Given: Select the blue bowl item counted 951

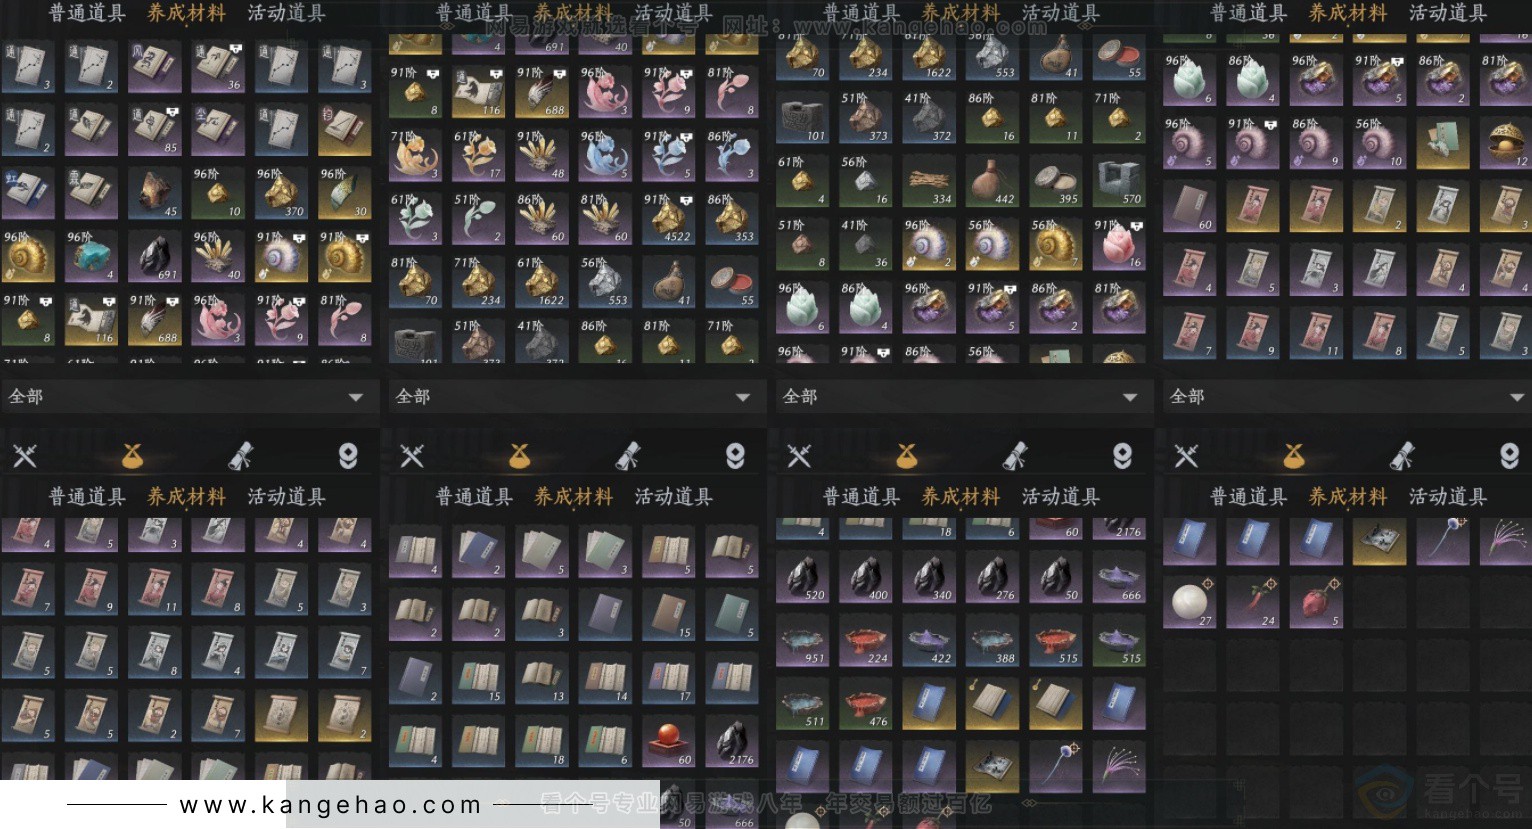Looking at the screenshot, I should 803,642.
